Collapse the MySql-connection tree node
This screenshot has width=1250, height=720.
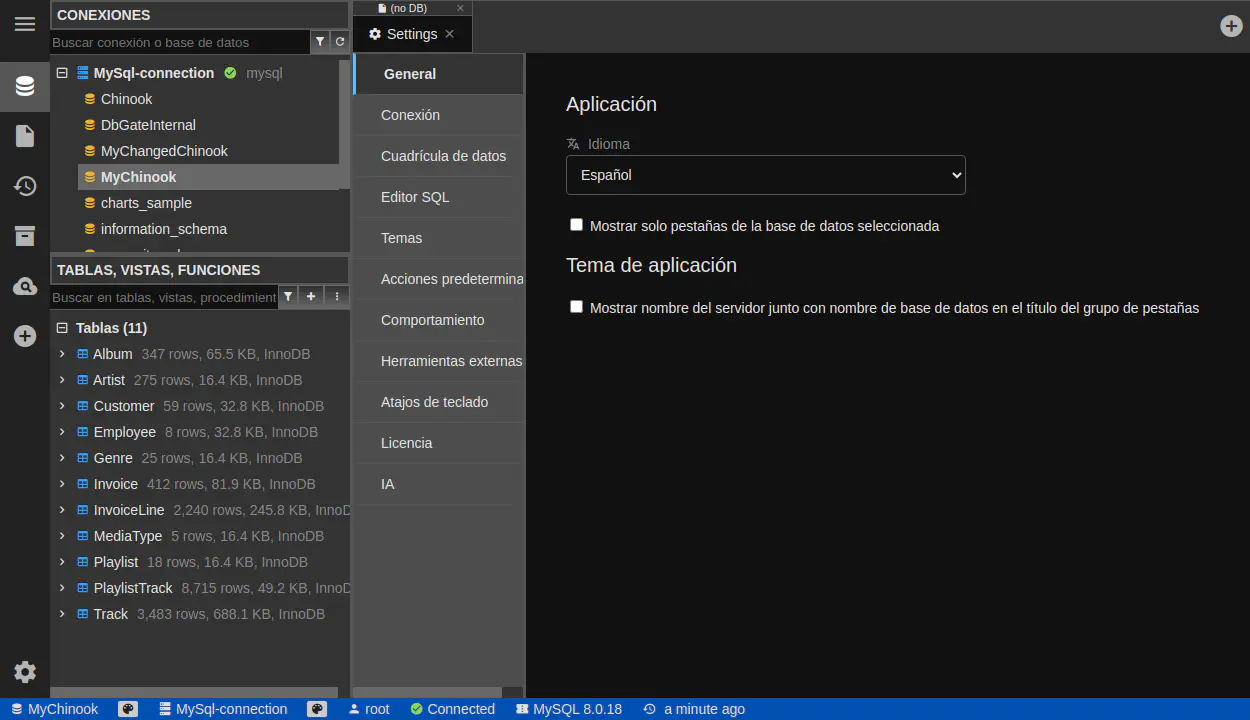62,73
